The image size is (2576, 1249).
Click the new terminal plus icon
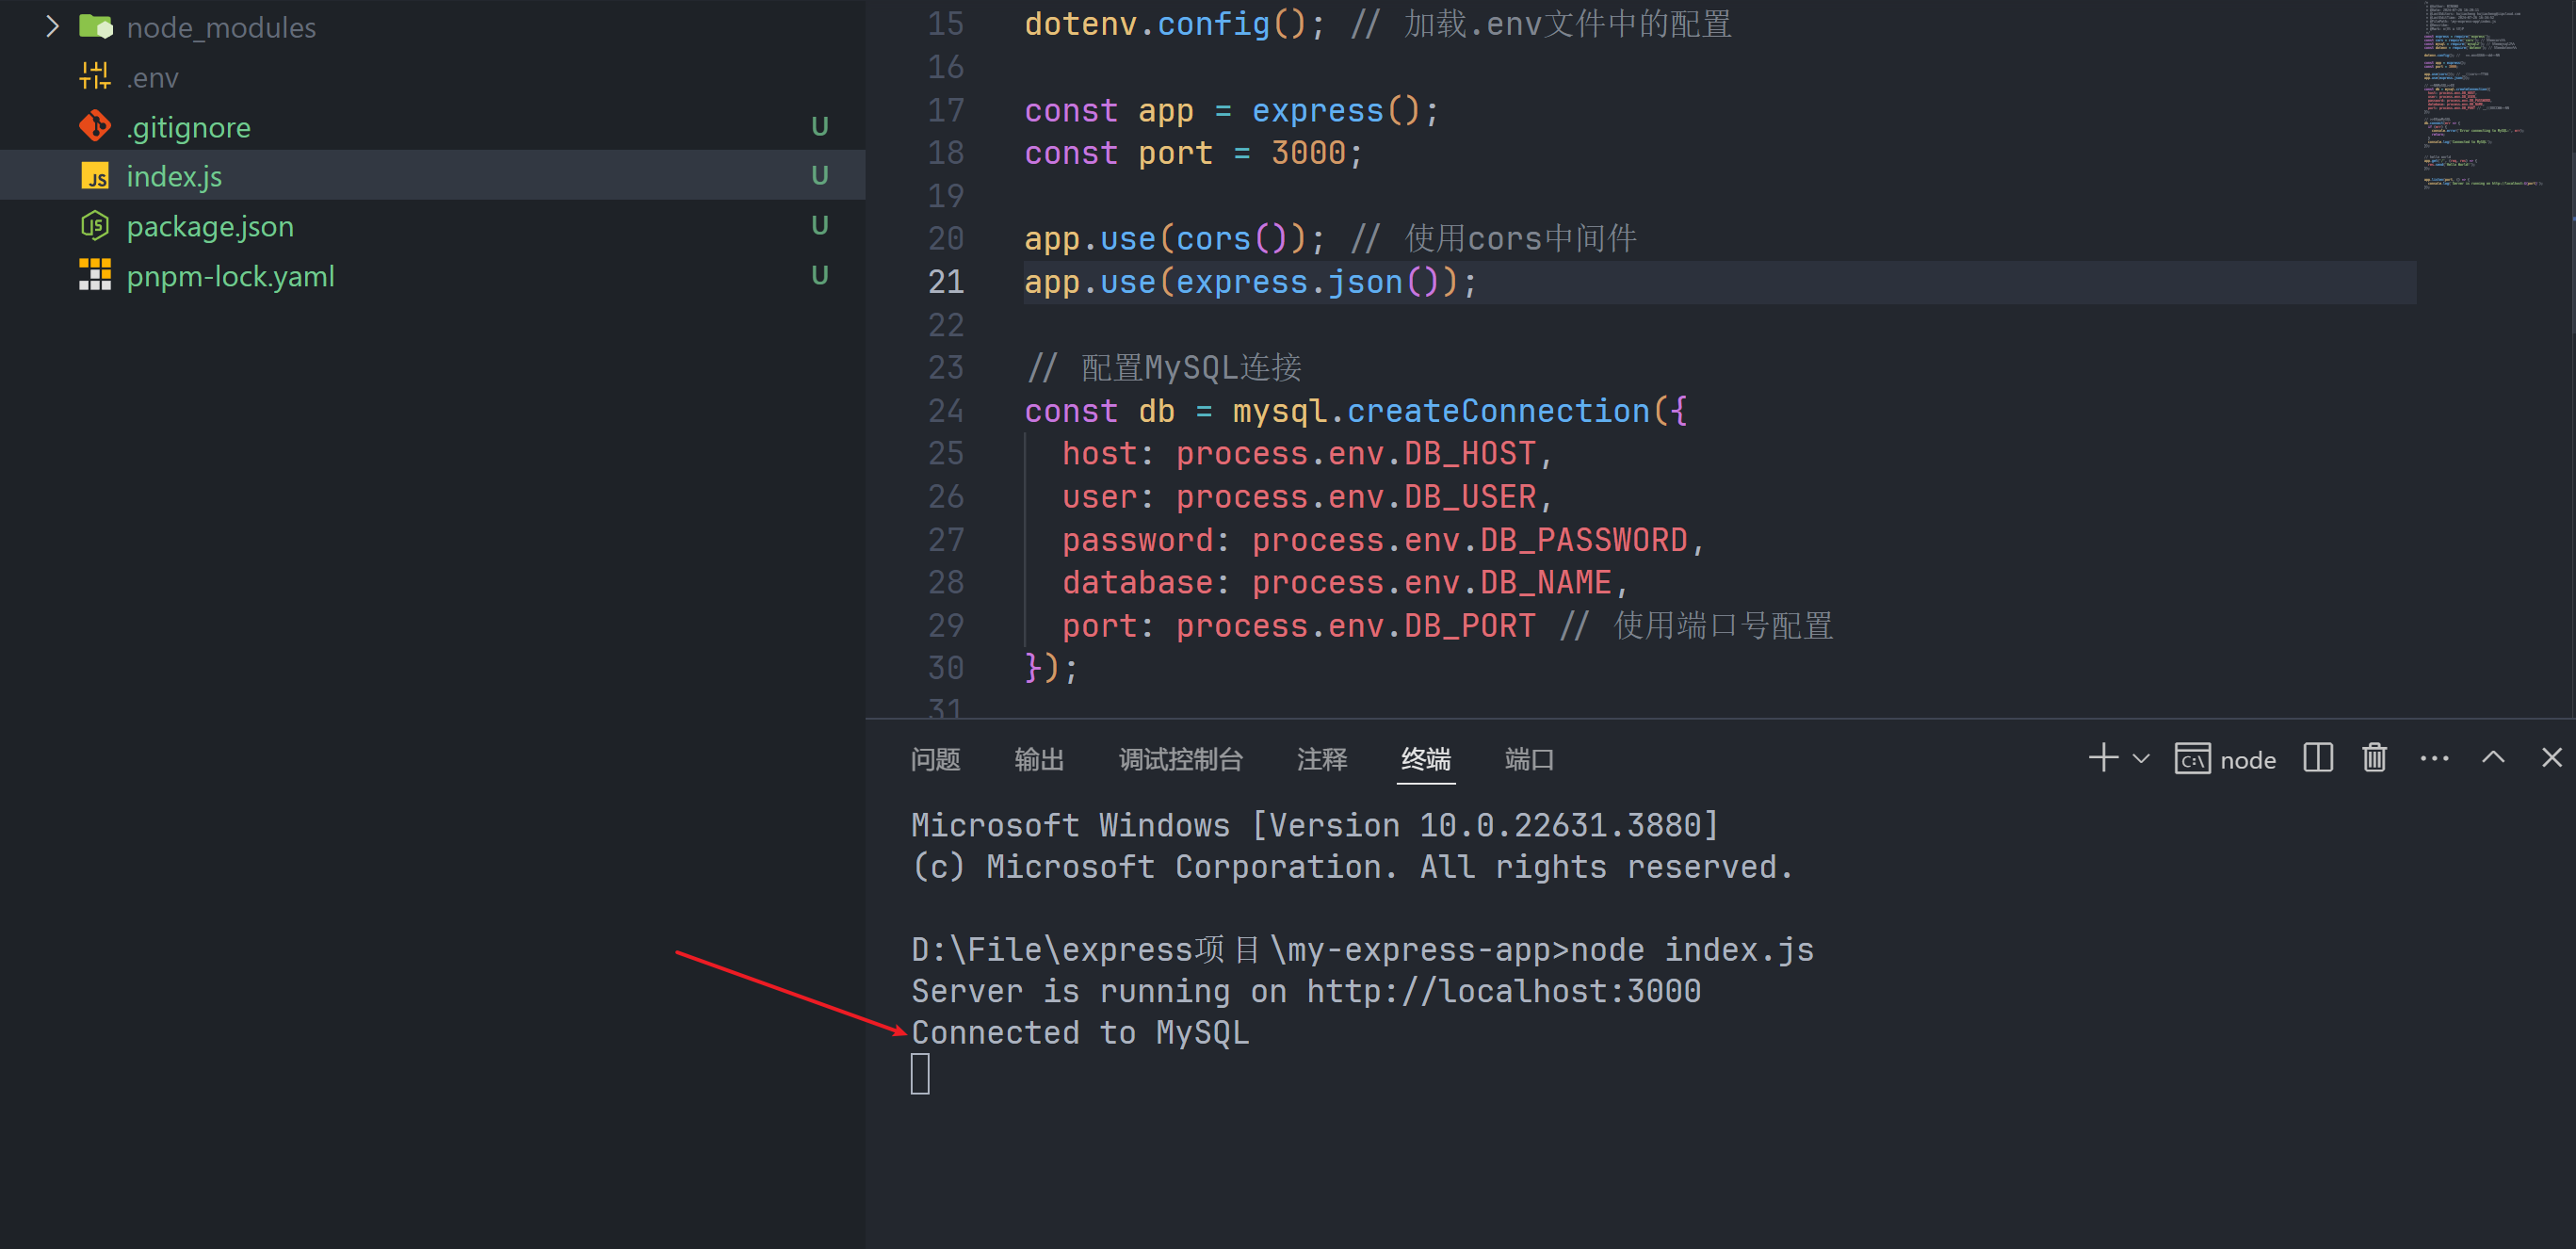(2102, 758)
